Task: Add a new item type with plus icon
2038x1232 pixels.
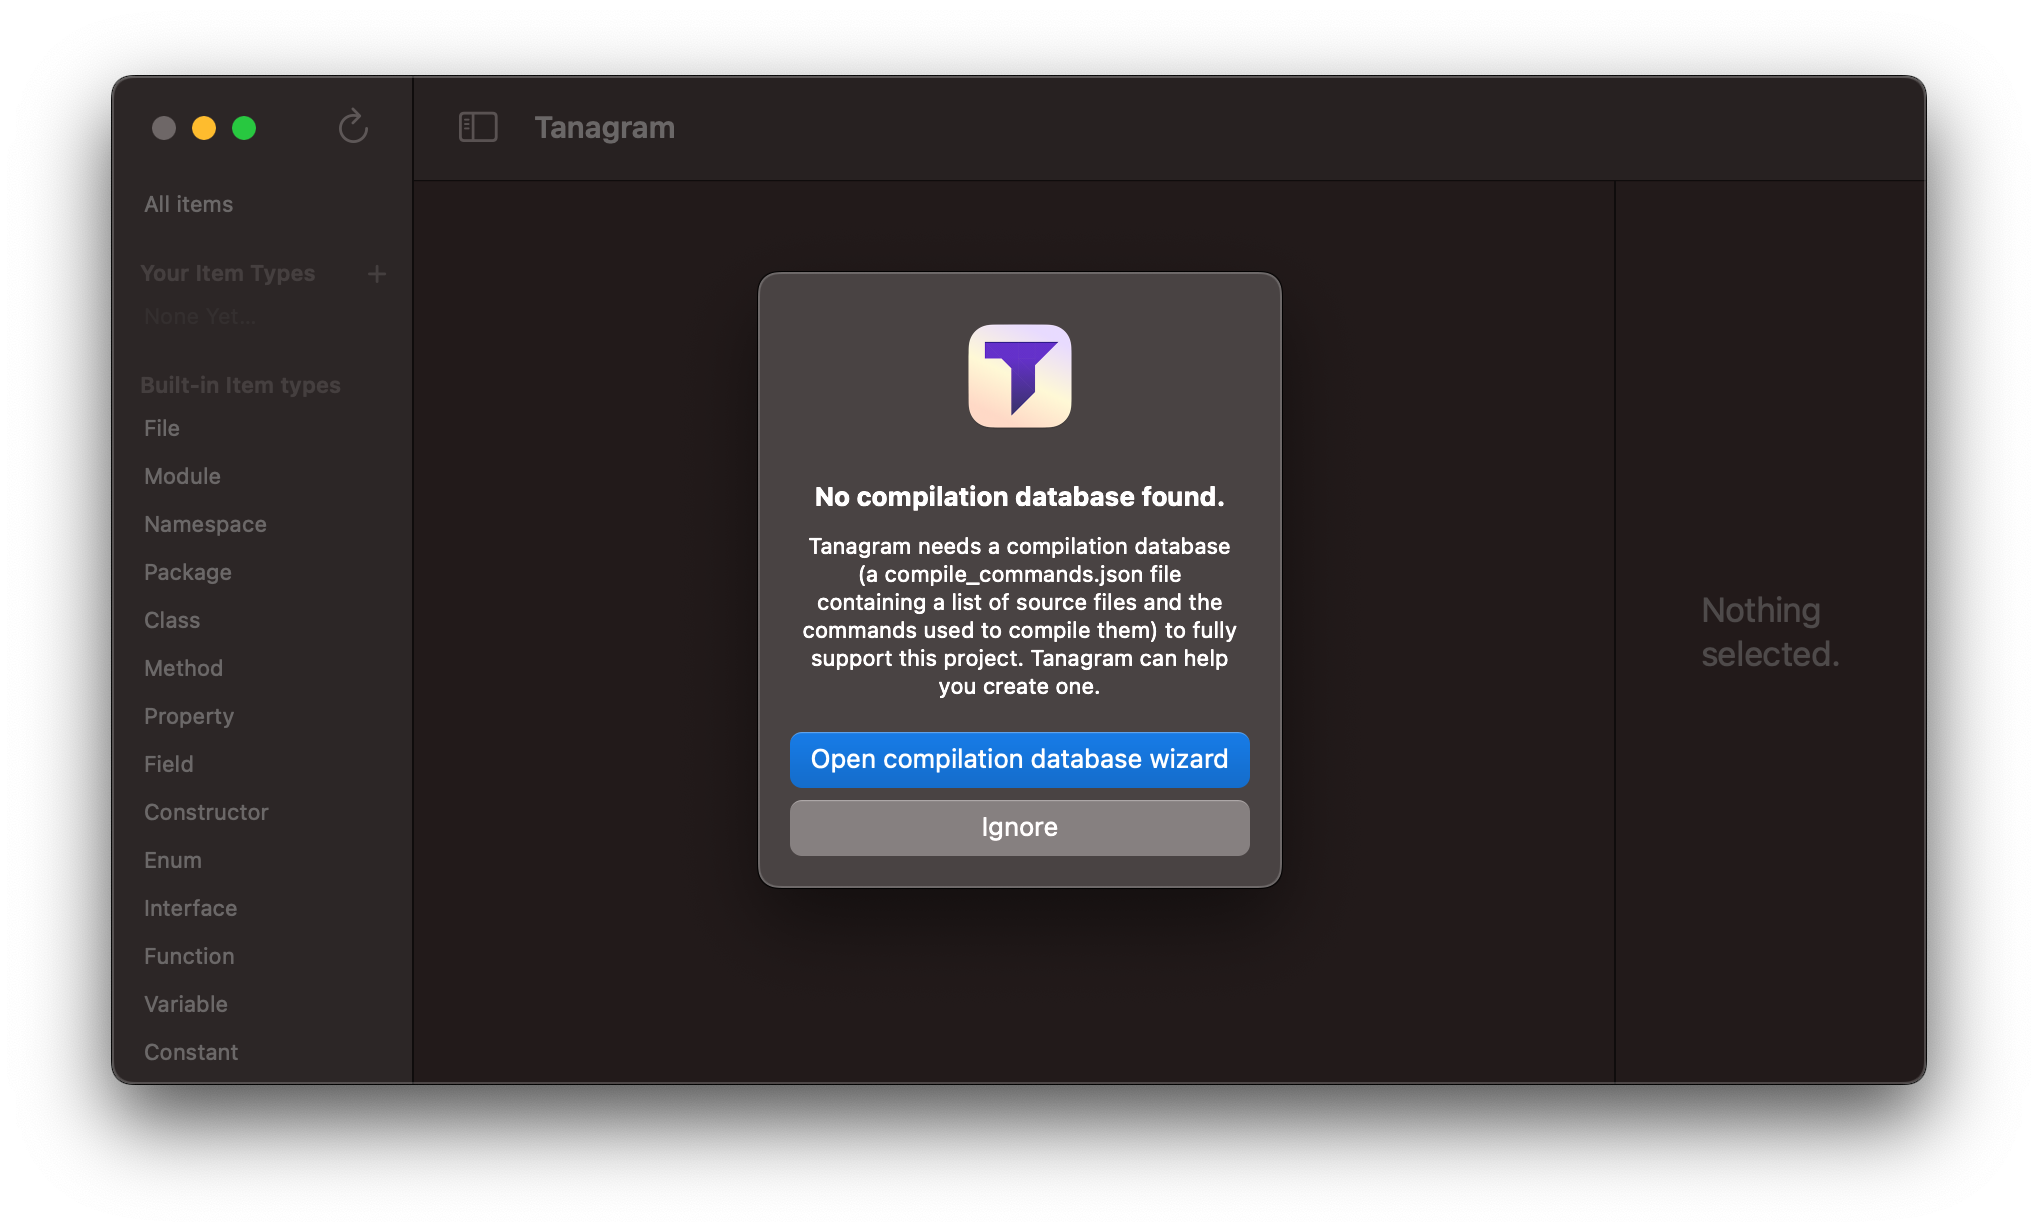Action: [377, 274]
